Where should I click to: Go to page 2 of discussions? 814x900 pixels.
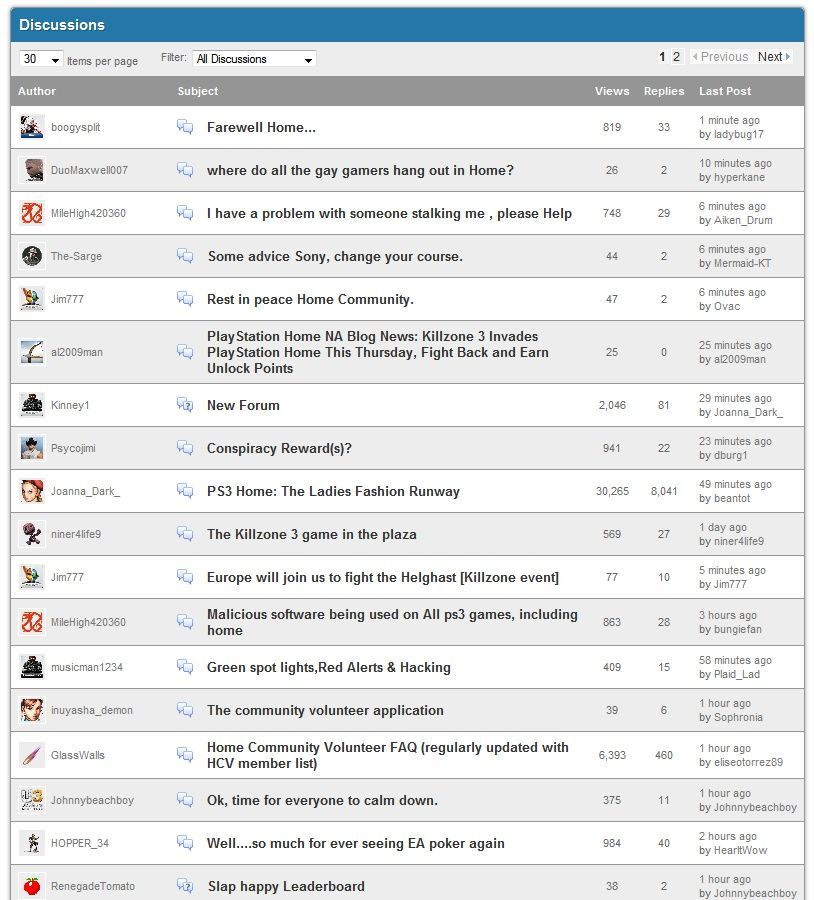click(676, 57)
